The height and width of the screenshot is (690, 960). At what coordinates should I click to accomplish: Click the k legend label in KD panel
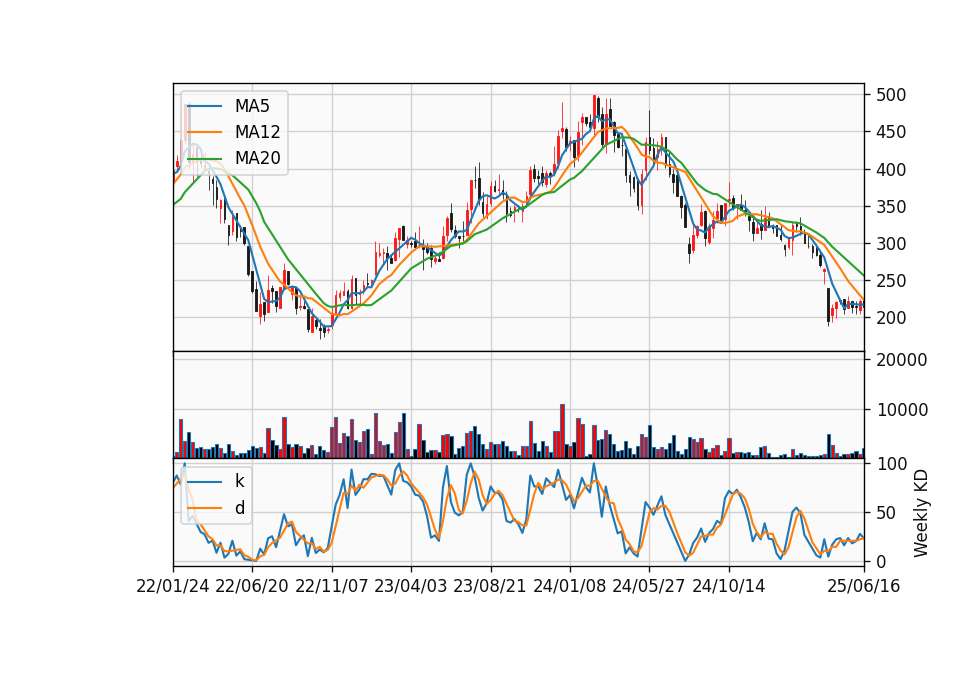pyautogui.click(x=239, y=481)
